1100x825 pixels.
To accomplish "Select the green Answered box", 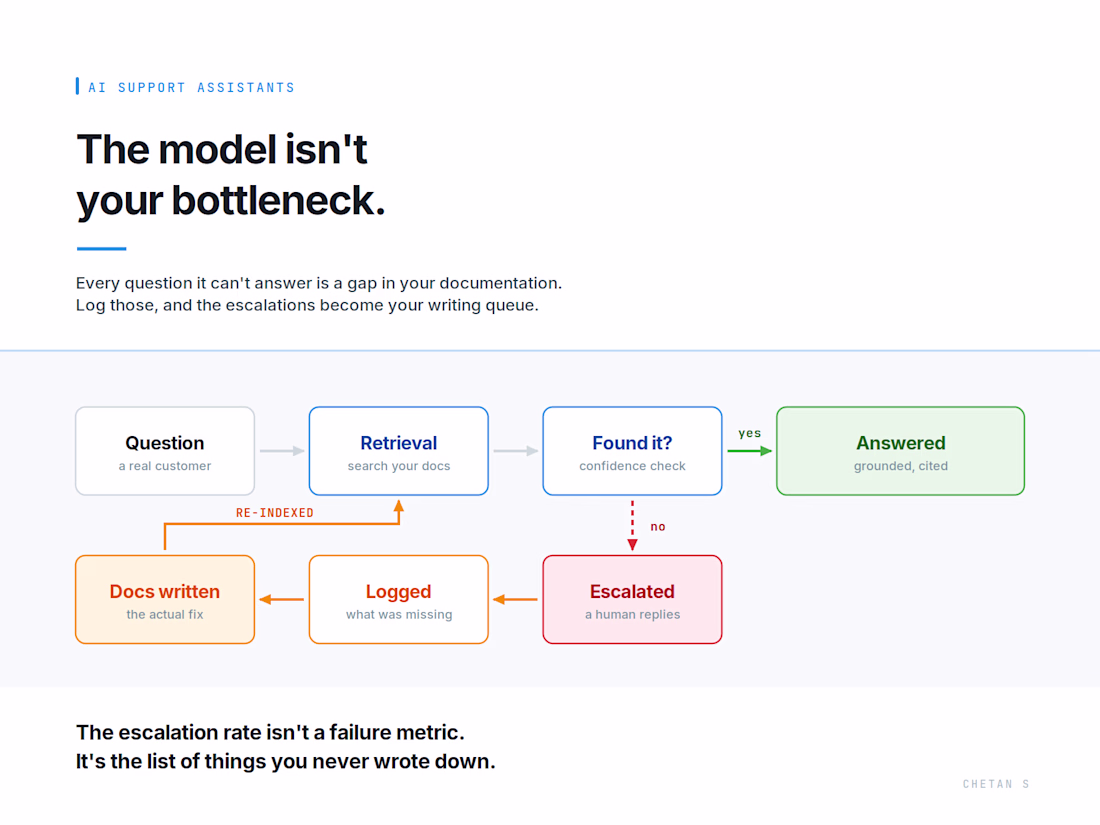I will click(900, 451).
